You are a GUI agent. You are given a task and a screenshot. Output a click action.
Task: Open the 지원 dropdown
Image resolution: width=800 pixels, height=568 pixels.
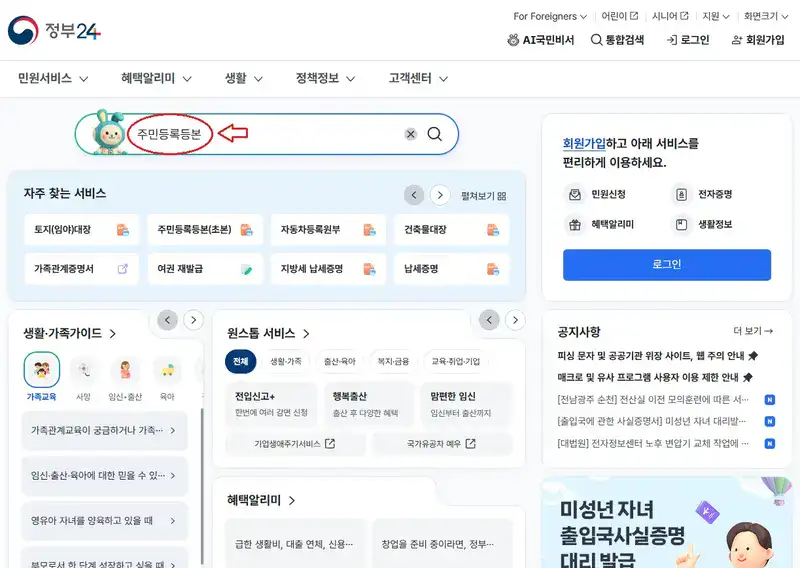pos(716,16)
